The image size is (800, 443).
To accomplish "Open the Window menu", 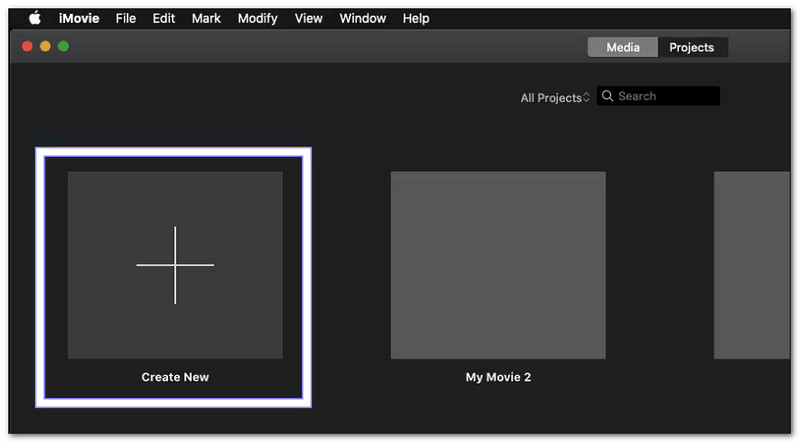I will [362, 18].
